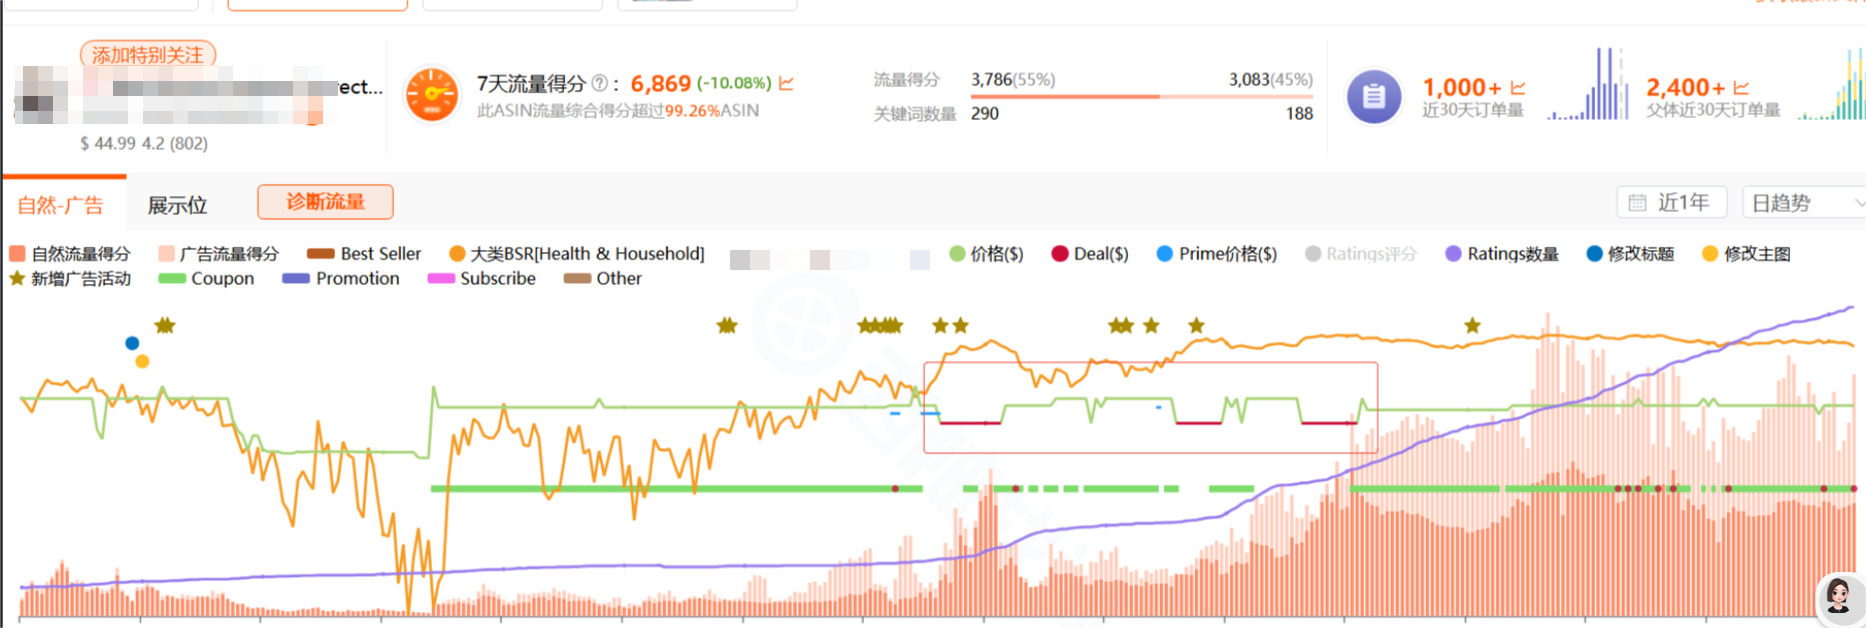Click trend icon beside 2,400+ orders
1866x628 pixels.
[1741, 88]
